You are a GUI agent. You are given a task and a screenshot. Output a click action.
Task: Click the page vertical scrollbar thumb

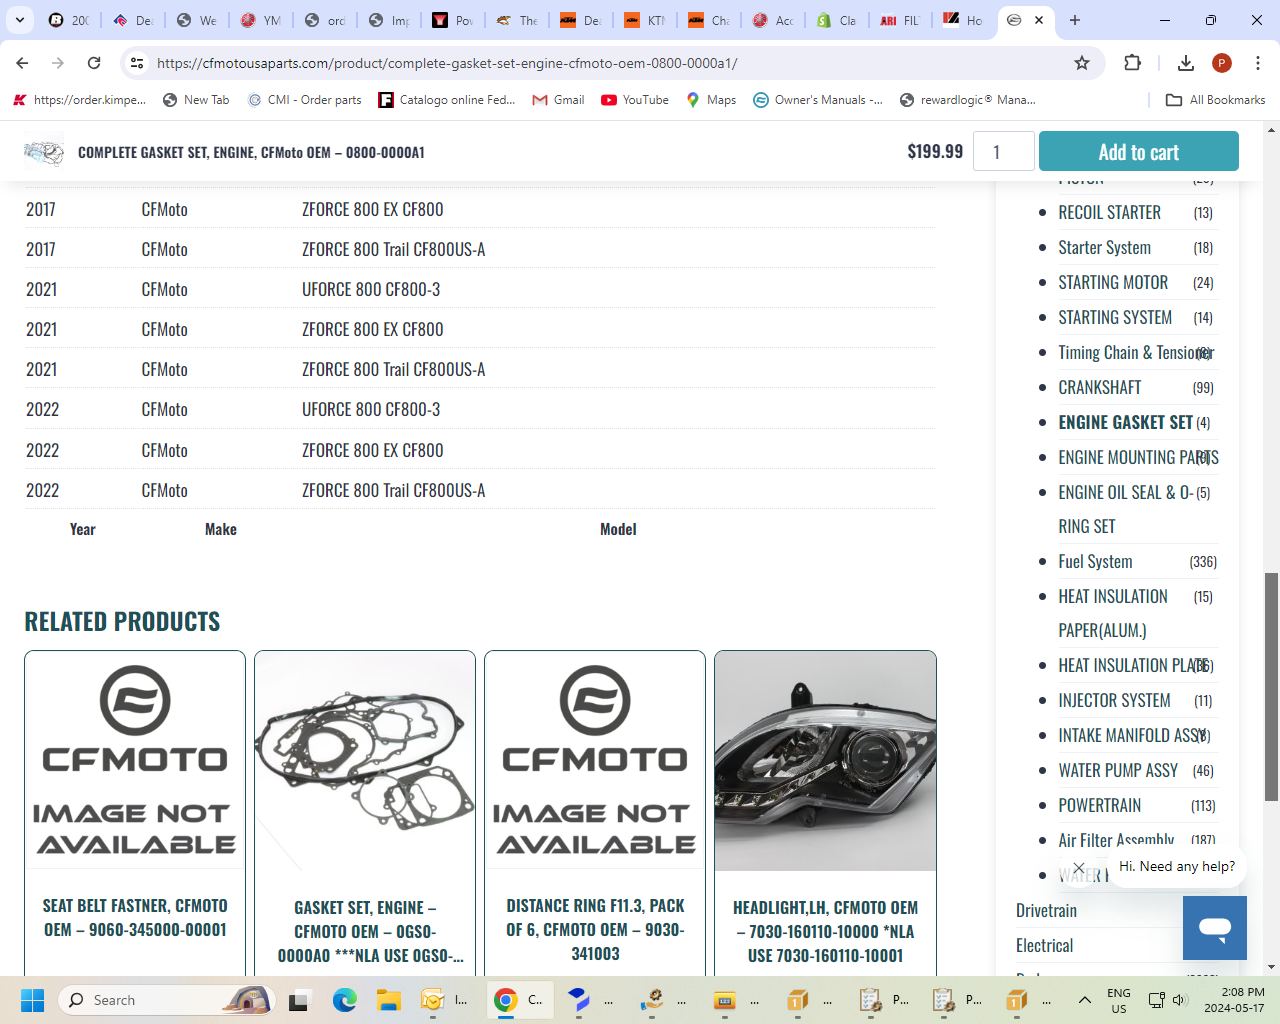[1271, 686]
